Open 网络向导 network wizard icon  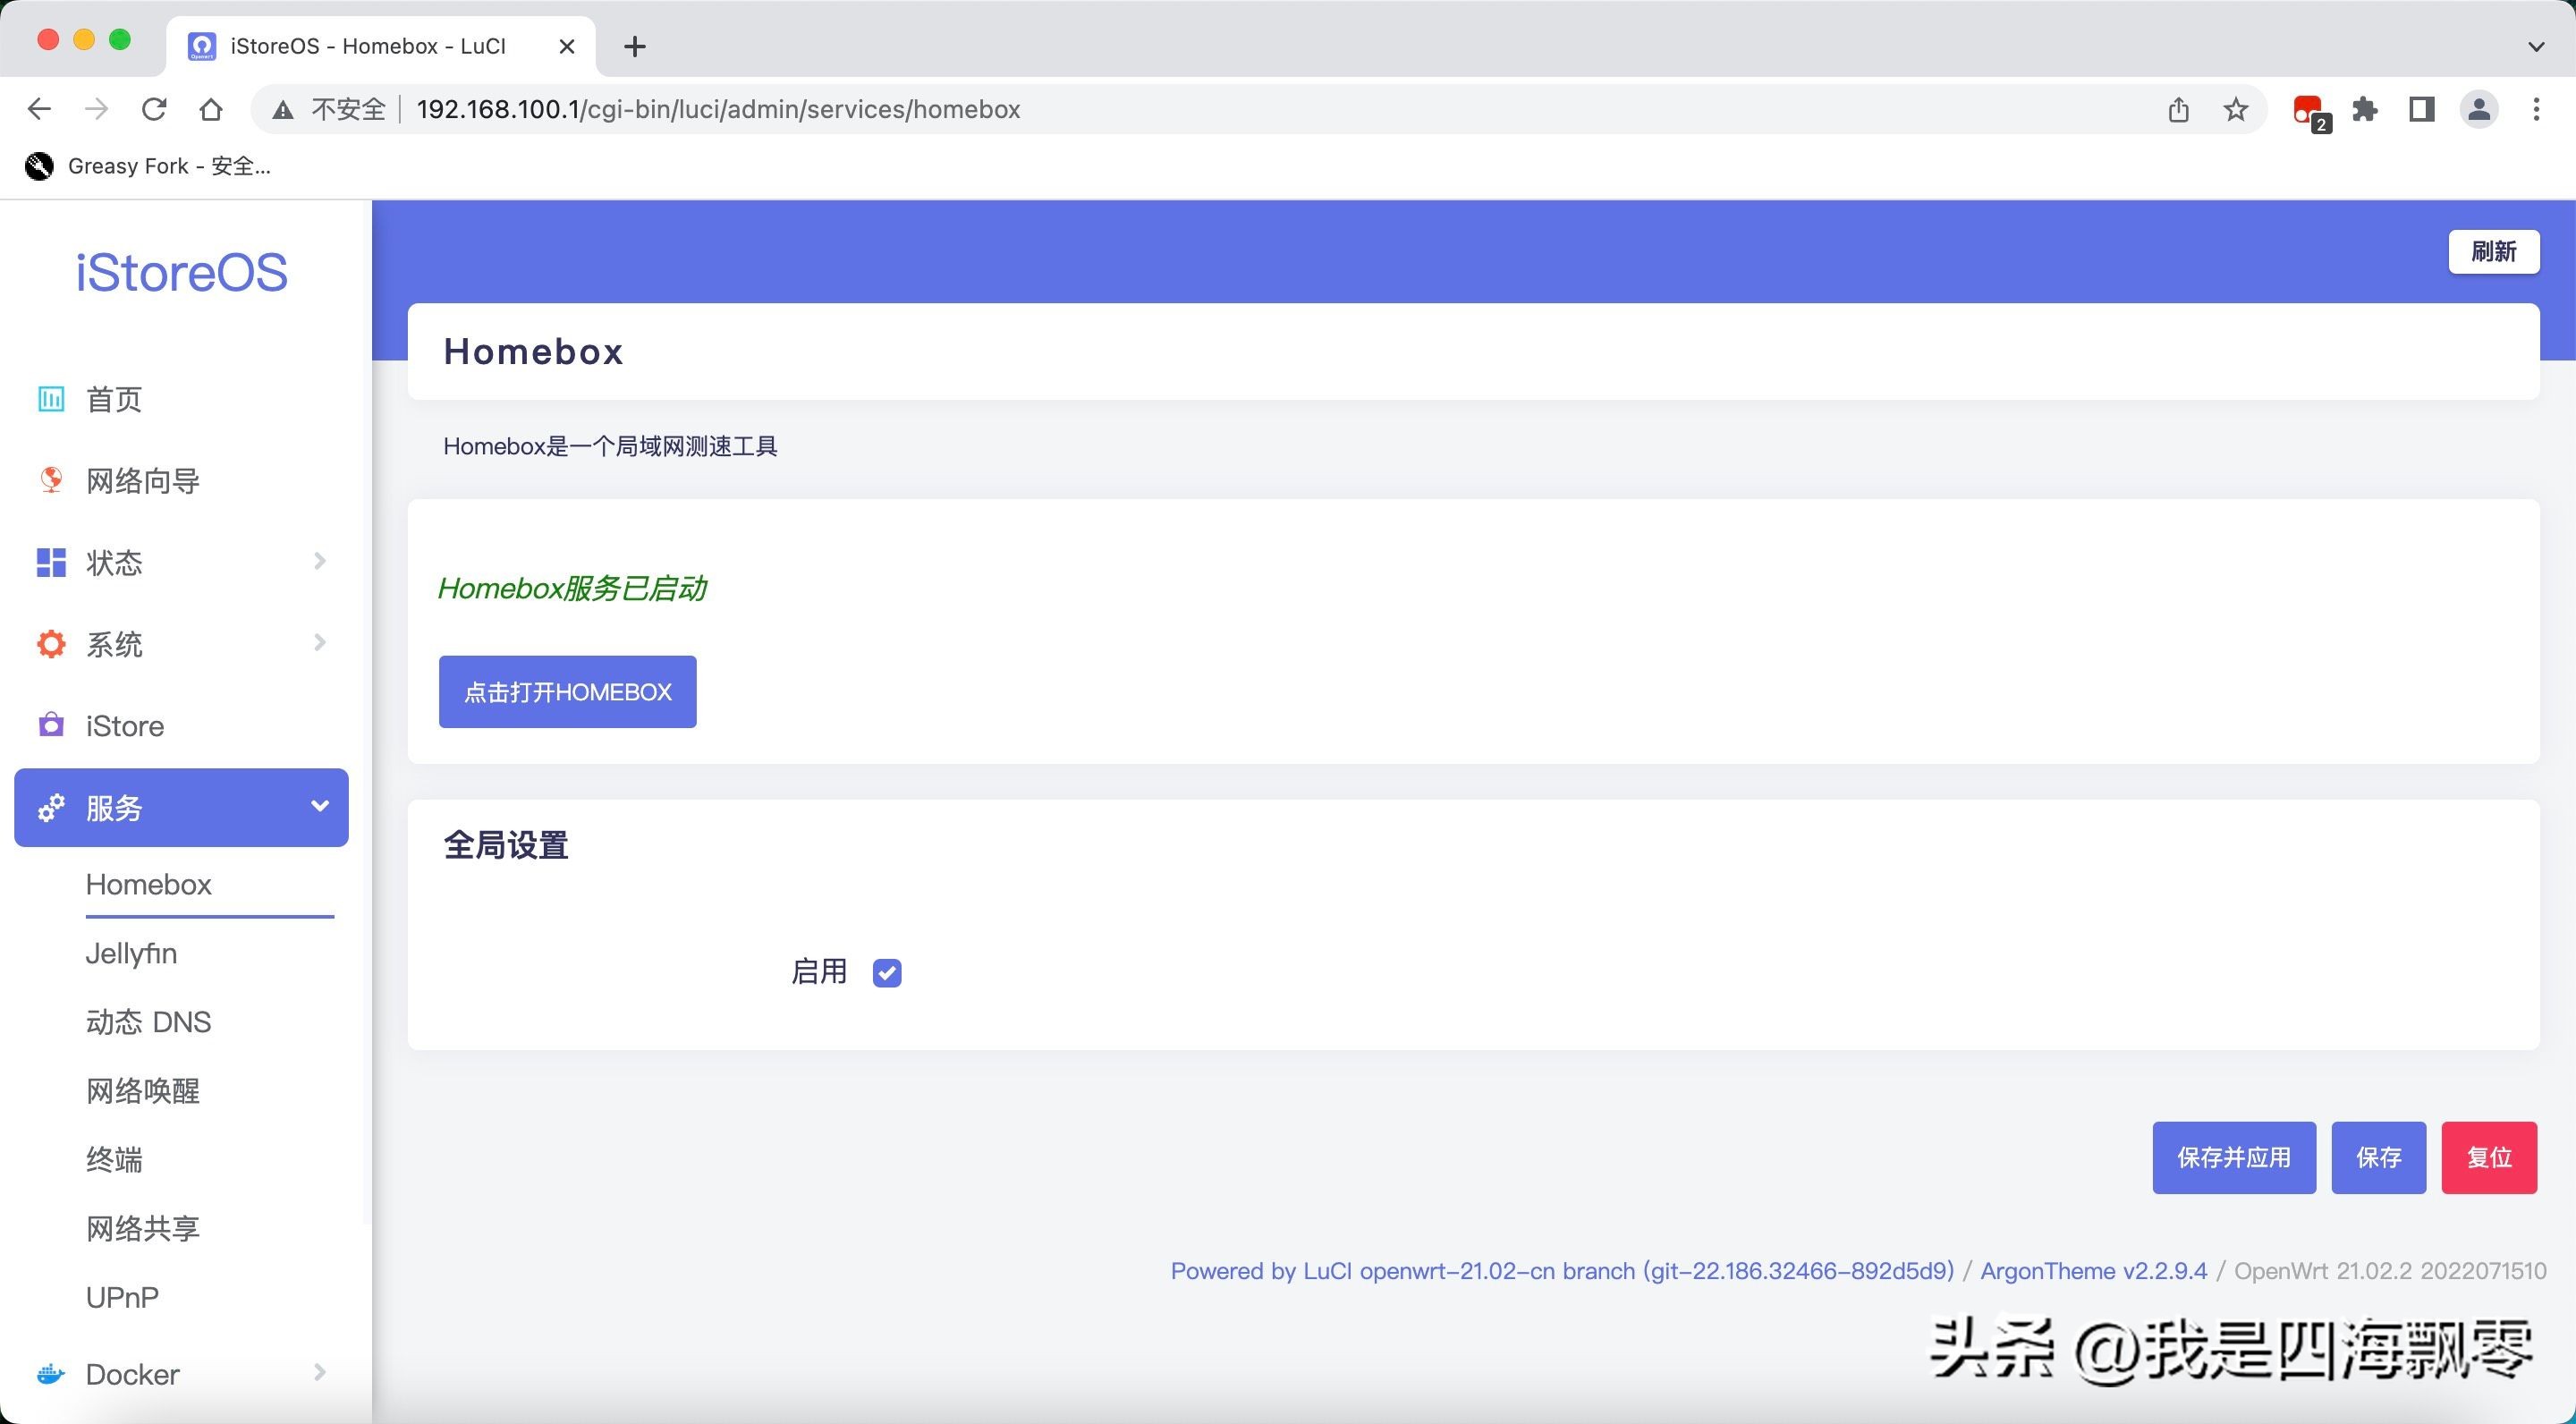[x=50, y=481]
